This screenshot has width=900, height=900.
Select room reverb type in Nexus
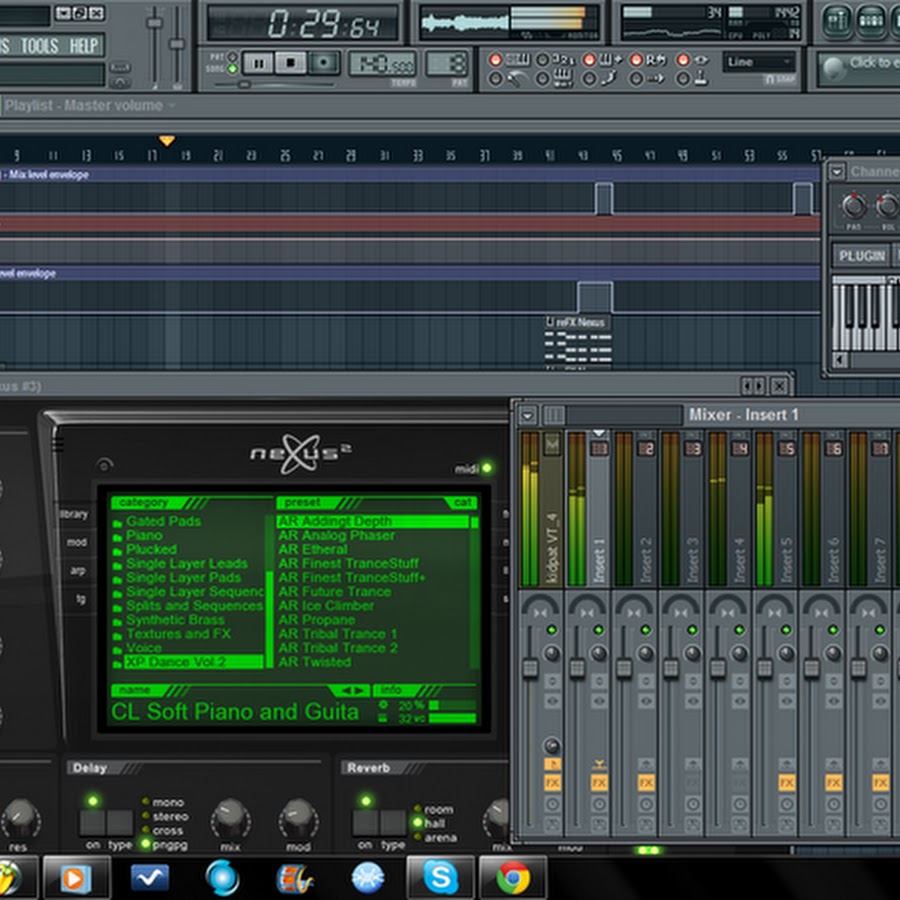[x=435, y=809]
